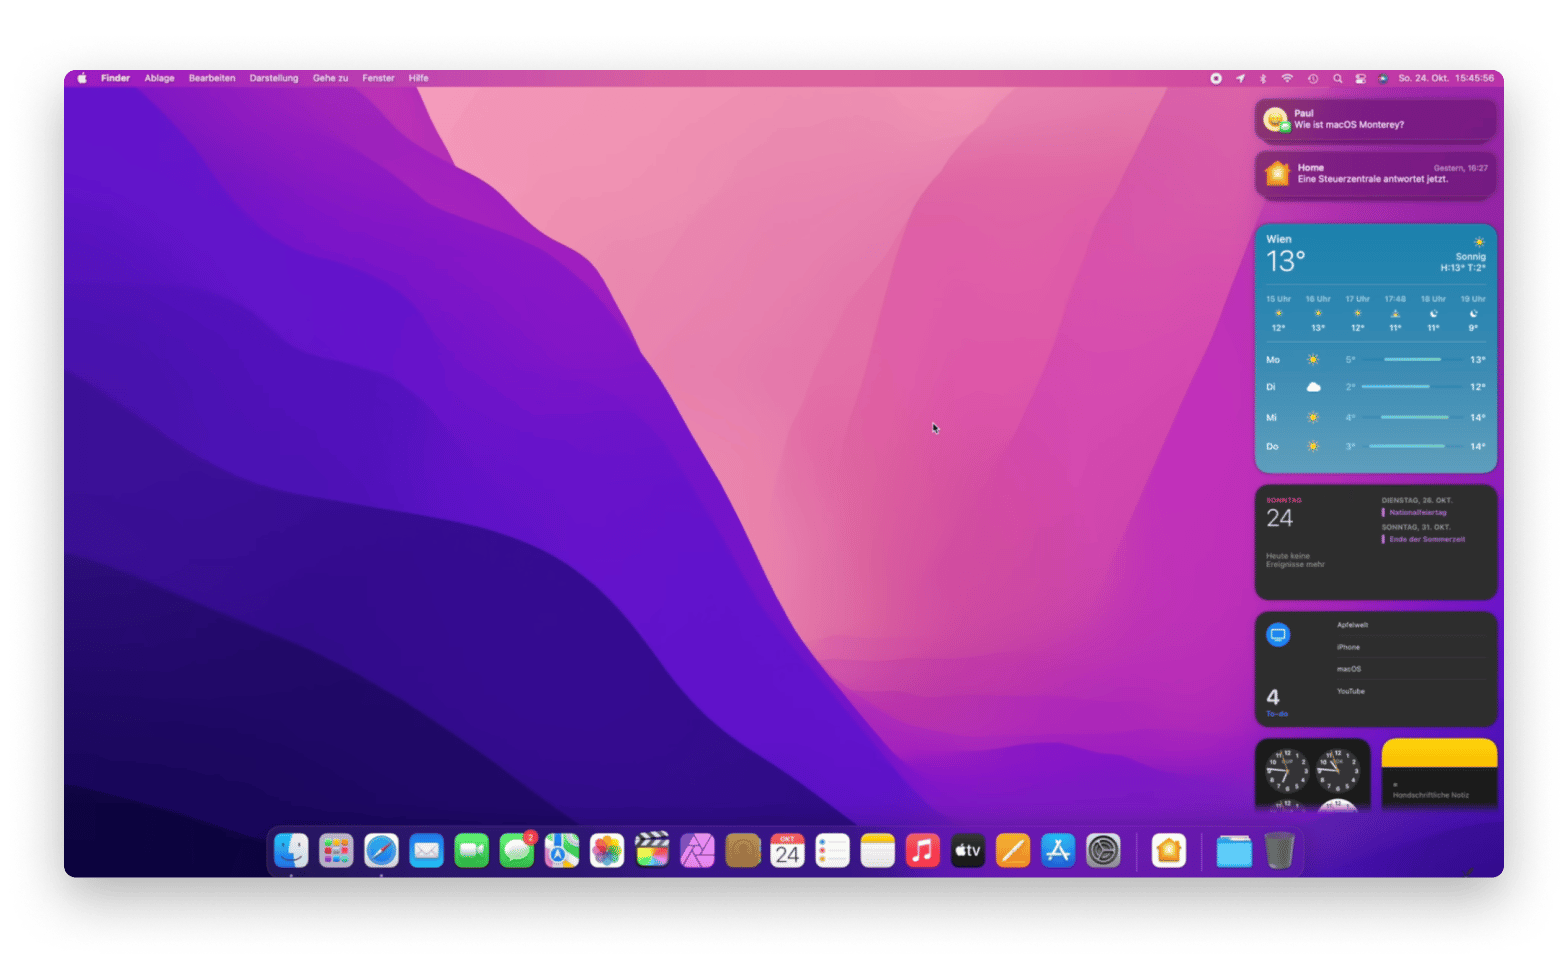The image size is (1560, 970).
Task: Click the 17:48 sunset hourly entry
Action: click(1395, 313)
